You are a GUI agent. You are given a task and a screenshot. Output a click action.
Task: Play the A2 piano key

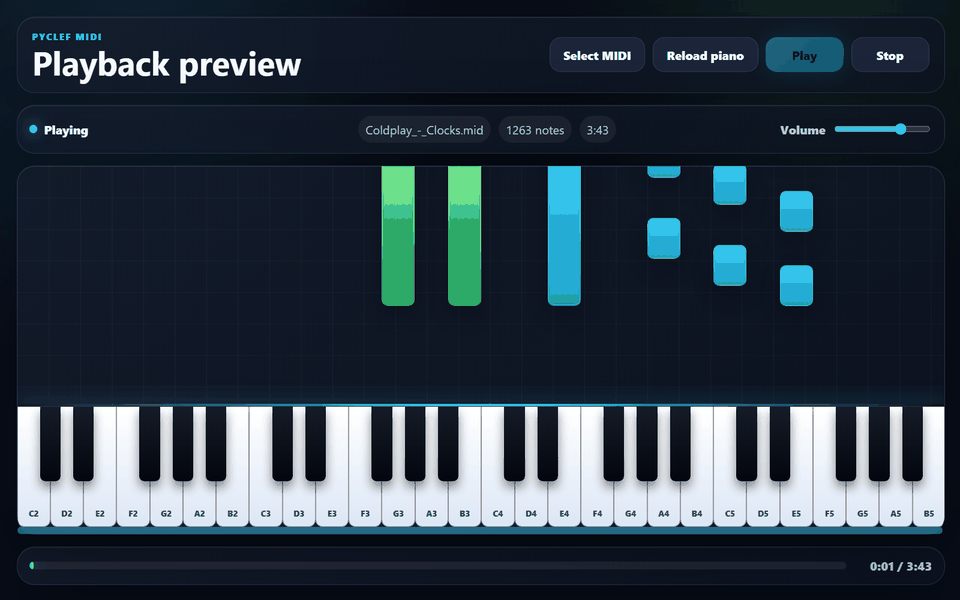click(199, 505)
